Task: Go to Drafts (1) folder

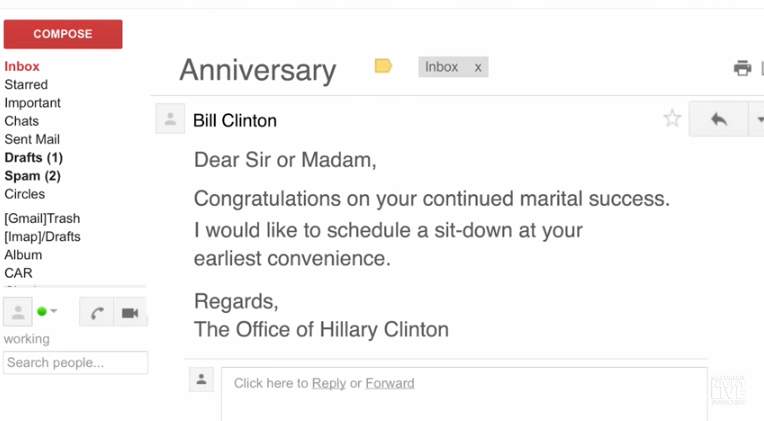Action: pyautogui.click(x=33, y=158)
